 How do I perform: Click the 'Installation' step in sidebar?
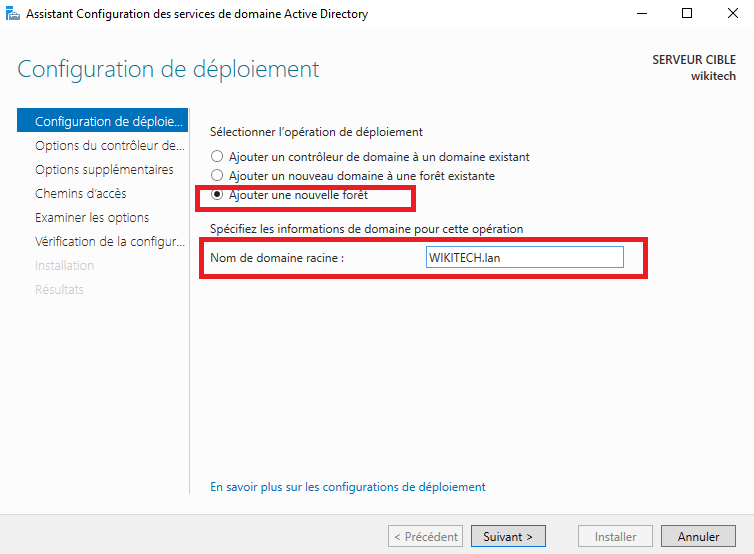point(65,266)
